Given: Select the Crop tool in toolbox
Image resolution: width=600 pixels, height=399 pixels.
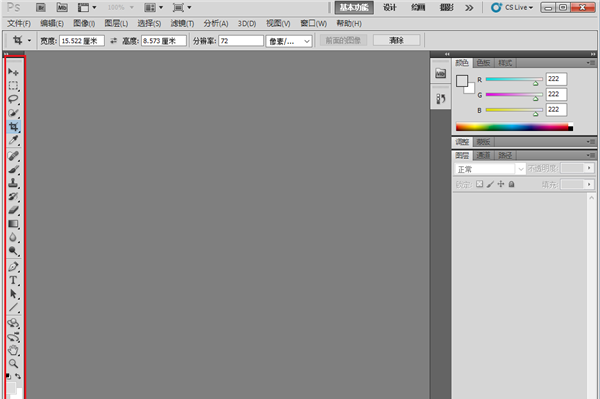Looking at the screenshot, I should 13,127.
